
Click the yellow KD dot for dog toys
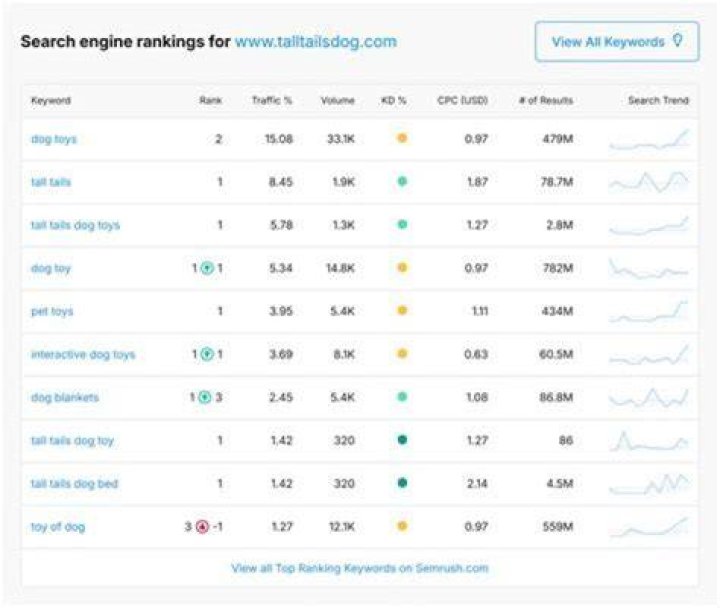(402, 138)
